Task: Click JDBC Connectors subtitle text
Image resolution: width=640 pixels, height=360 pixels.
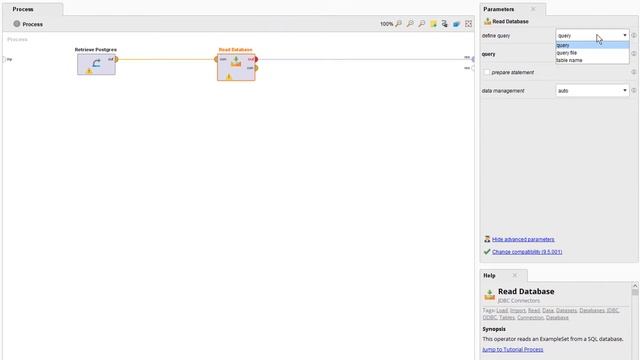Action: [x=519, y=300]
